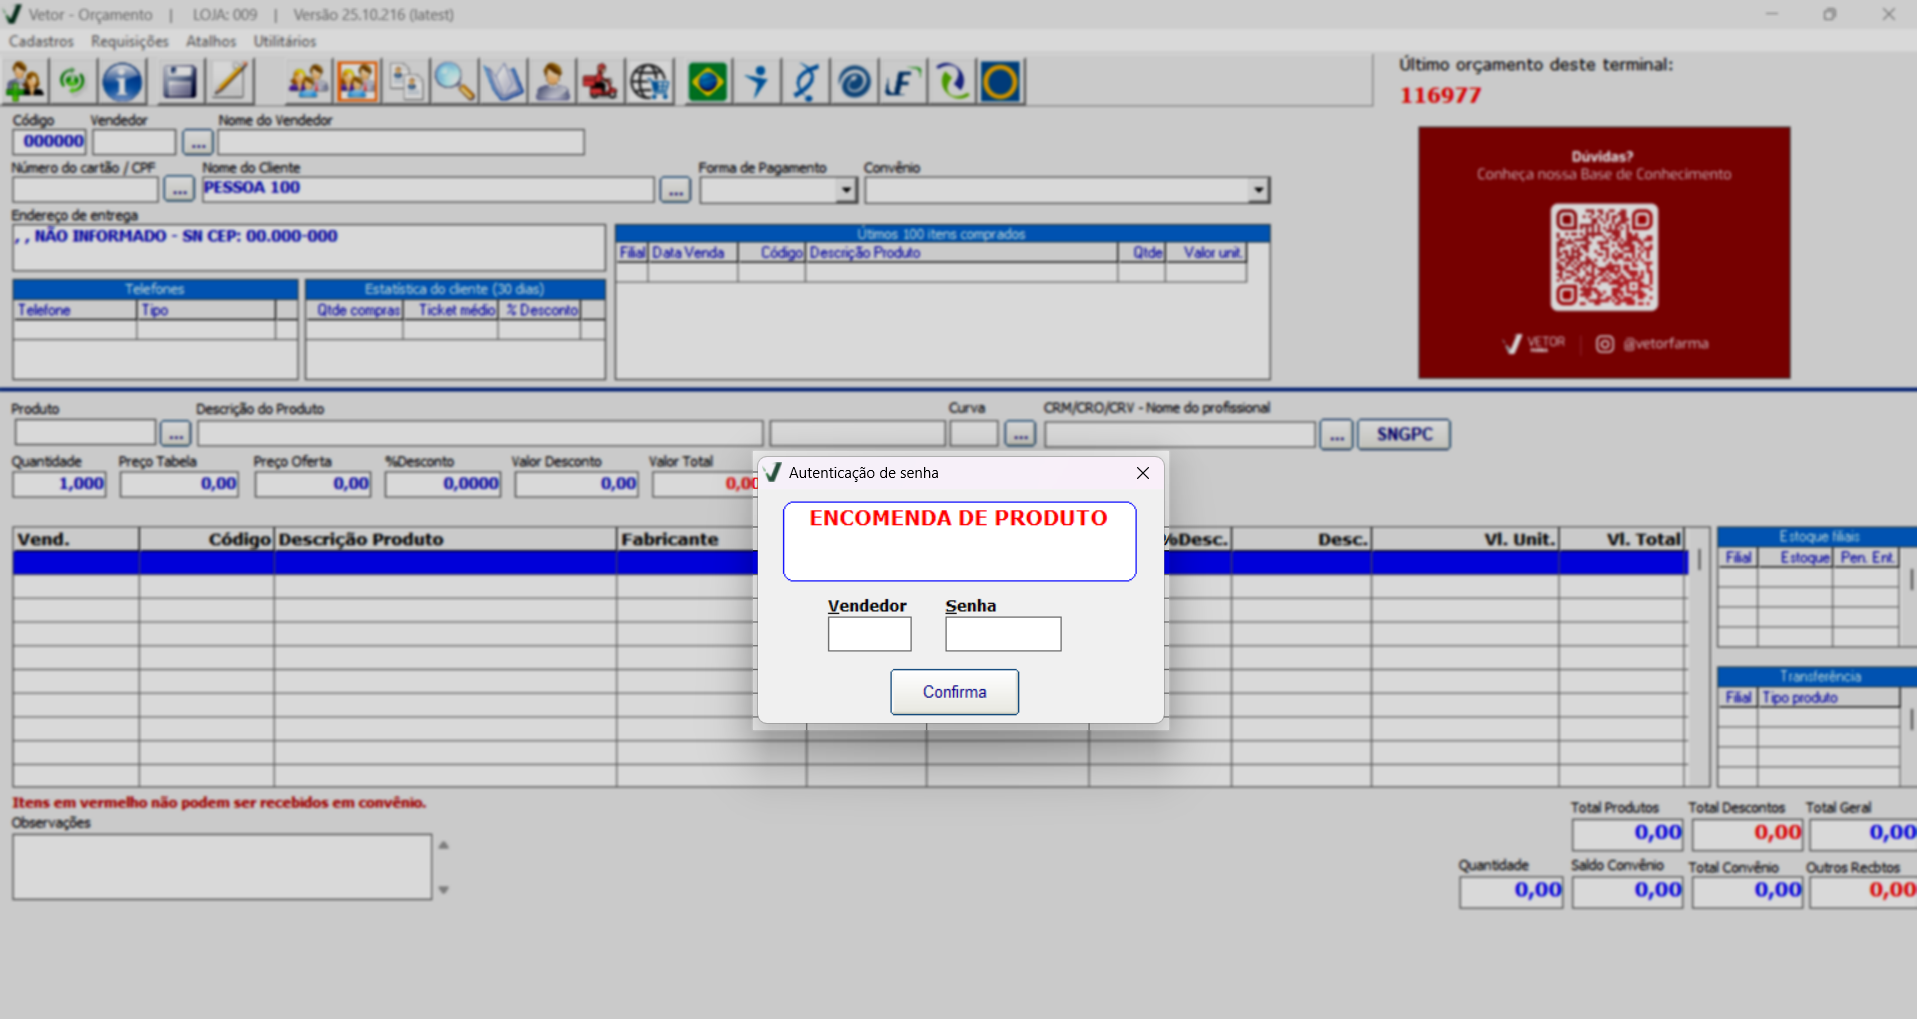Click the Valor Desconto field

(576, 484)
